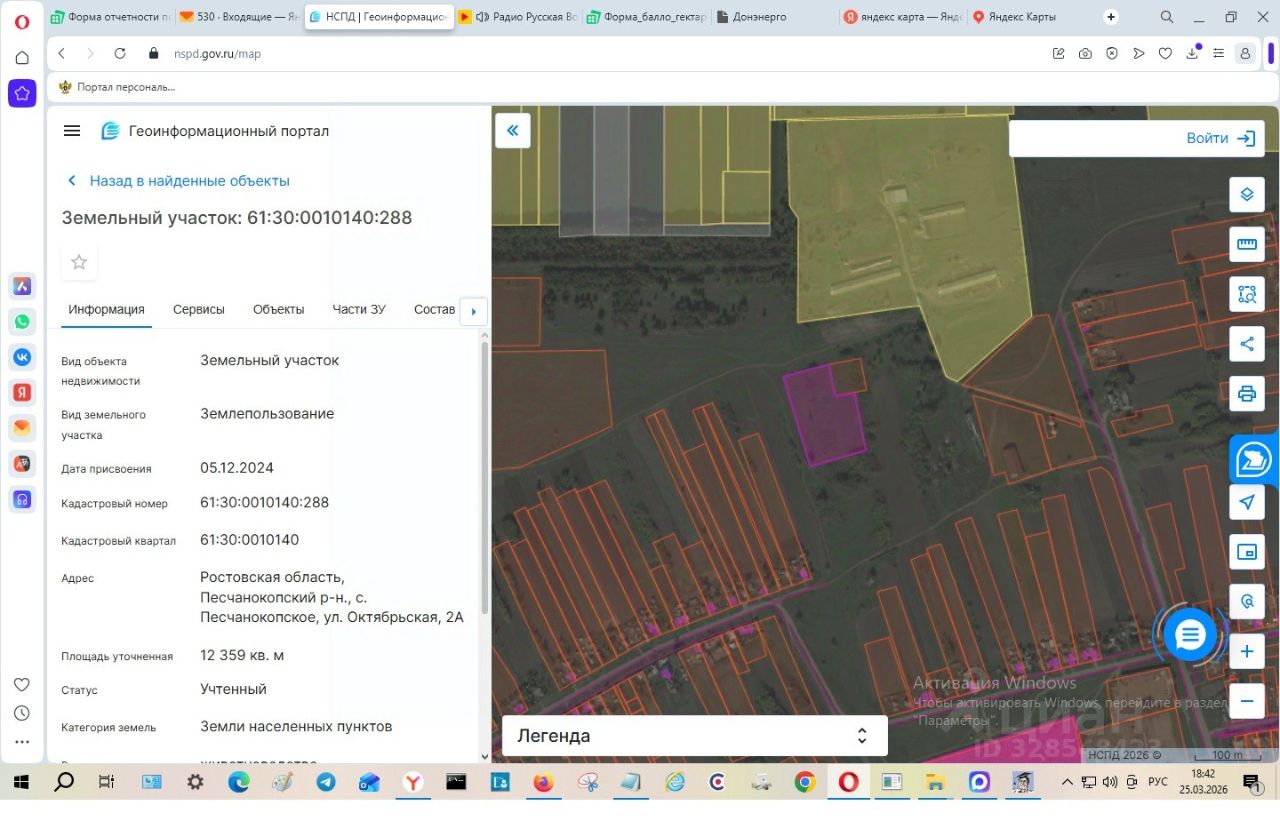Switch to the Сервисы tab
The height and width of the screenshot is (829, 1280).
(x=198, y=309)
